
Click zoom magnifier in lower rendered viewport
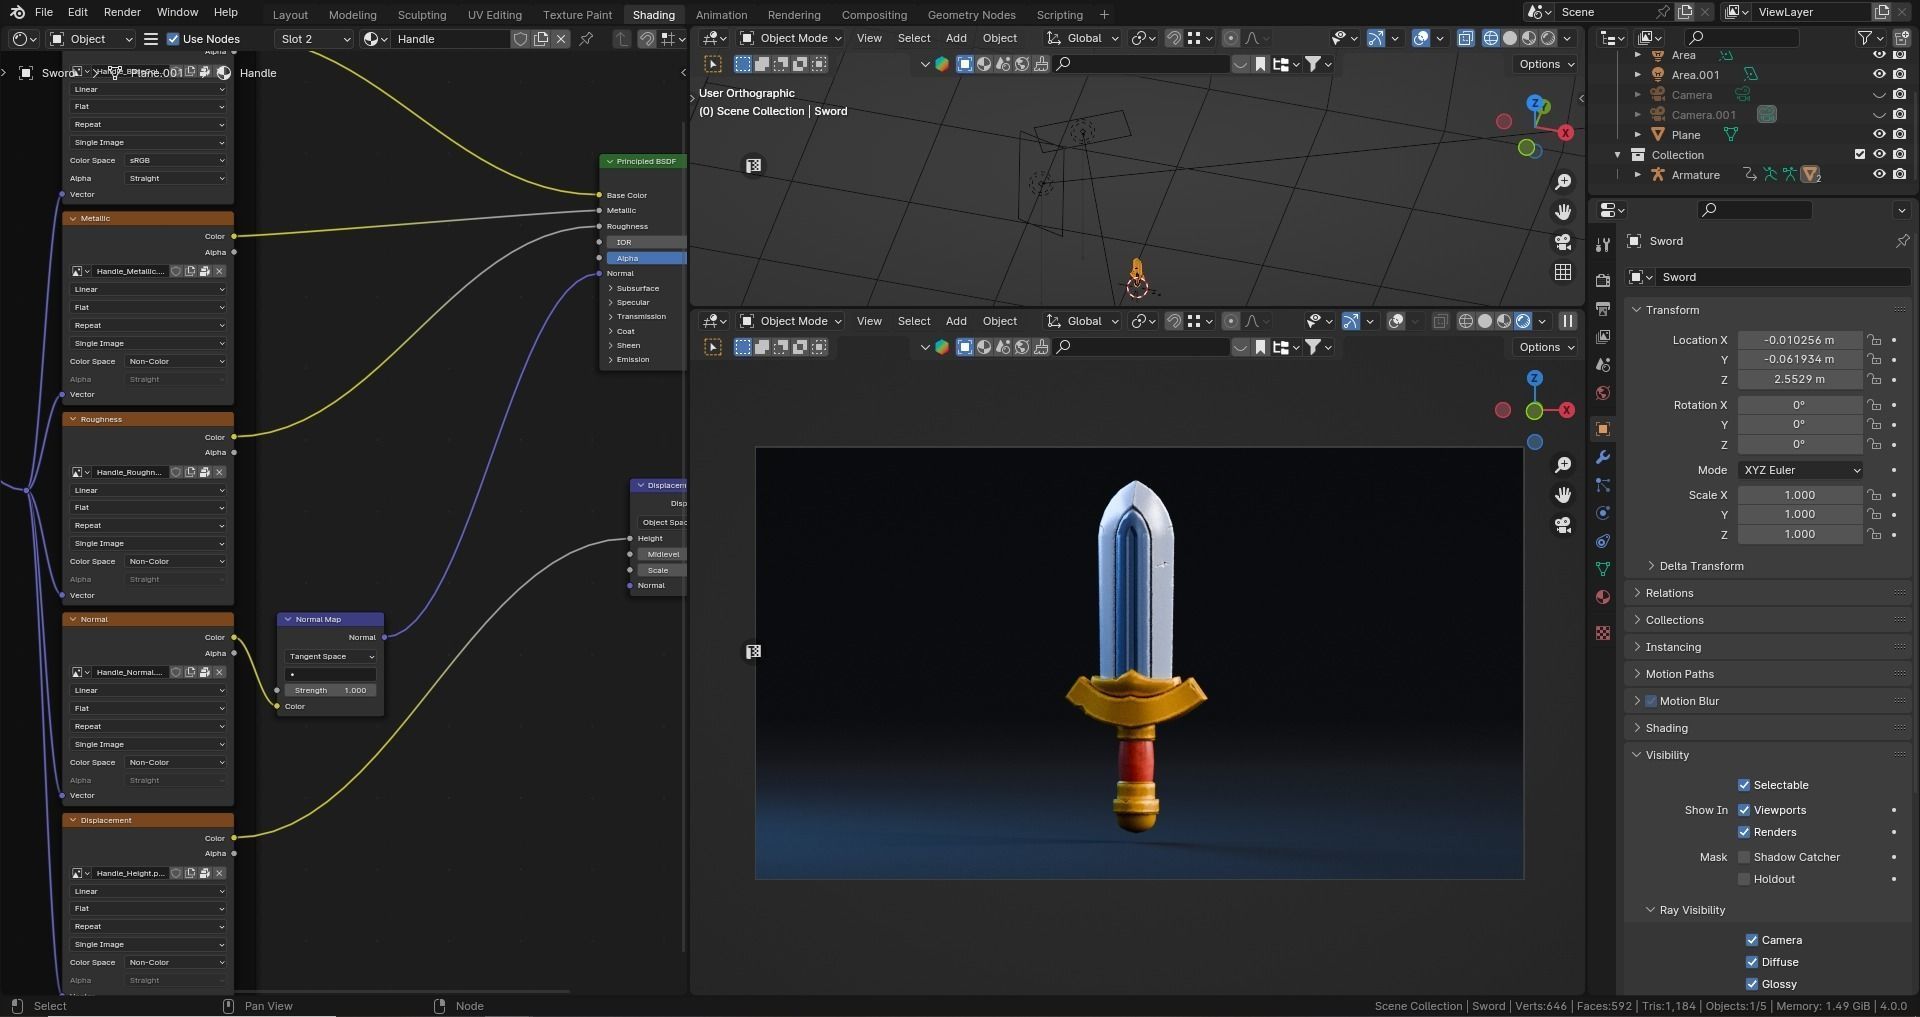[x=1563, y=465]
